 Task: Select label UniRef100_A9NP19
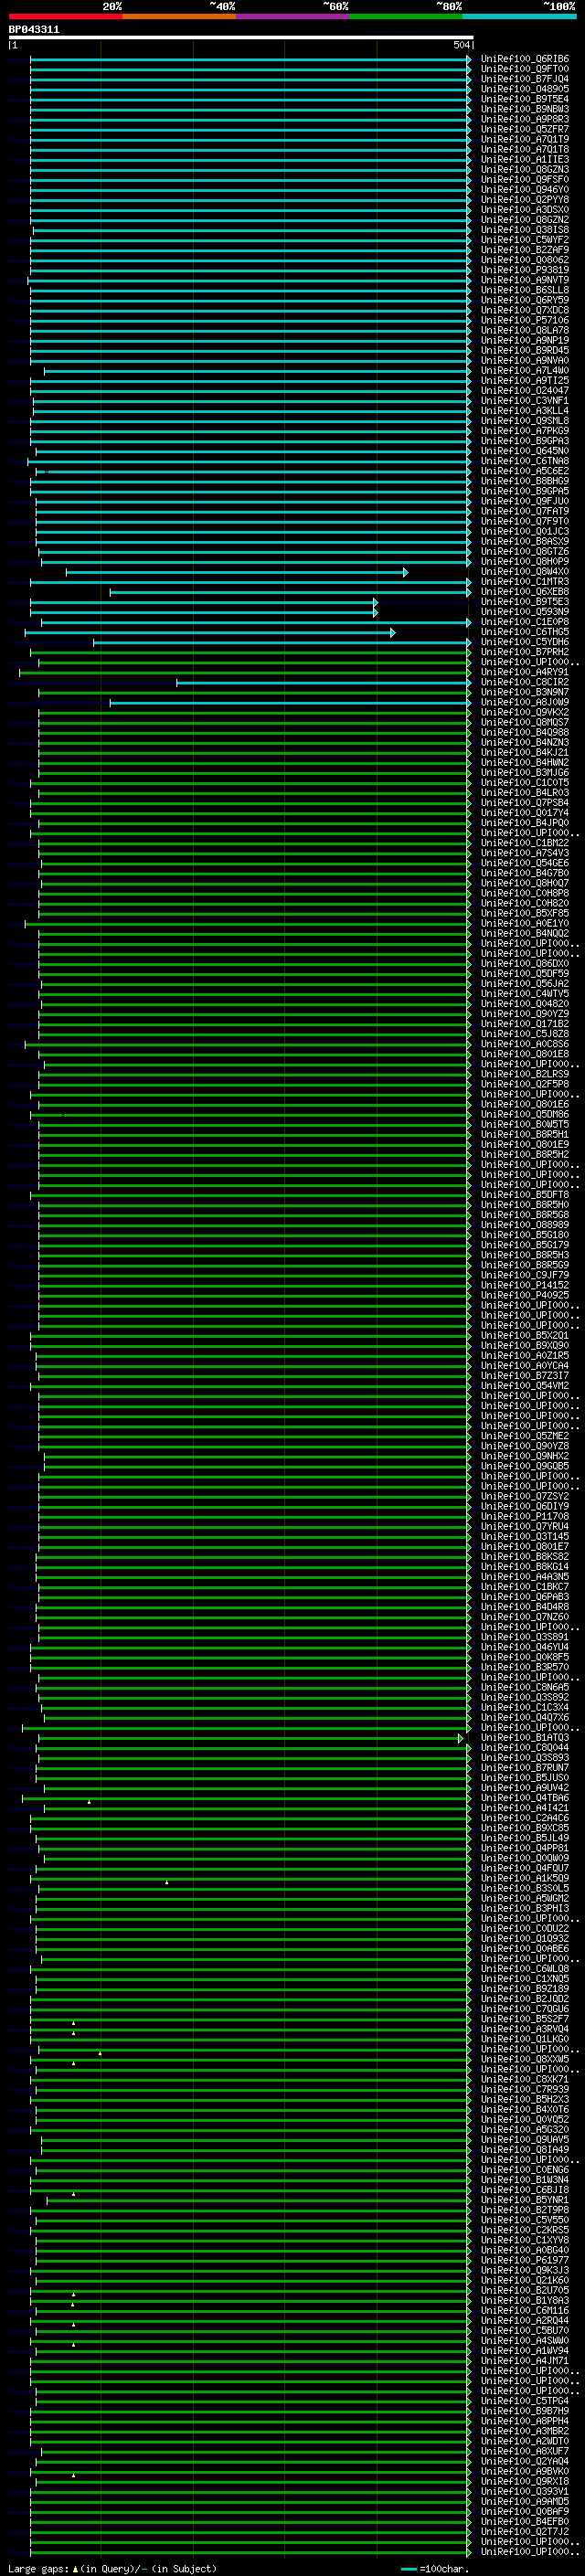tap(525, 340)
